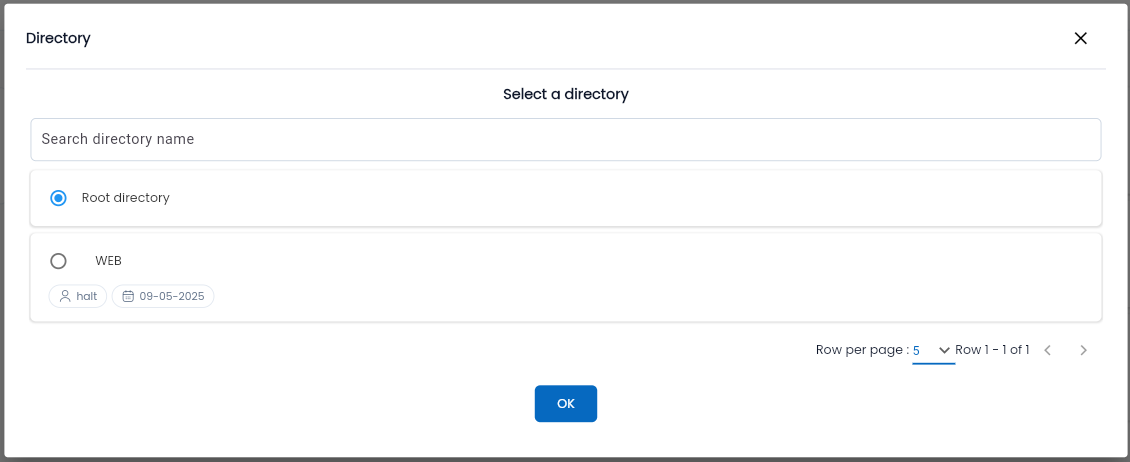Go to the previous page chevron
Image resolution: width=1130 pixels, height=462 pixels.
pos(1048,350)
